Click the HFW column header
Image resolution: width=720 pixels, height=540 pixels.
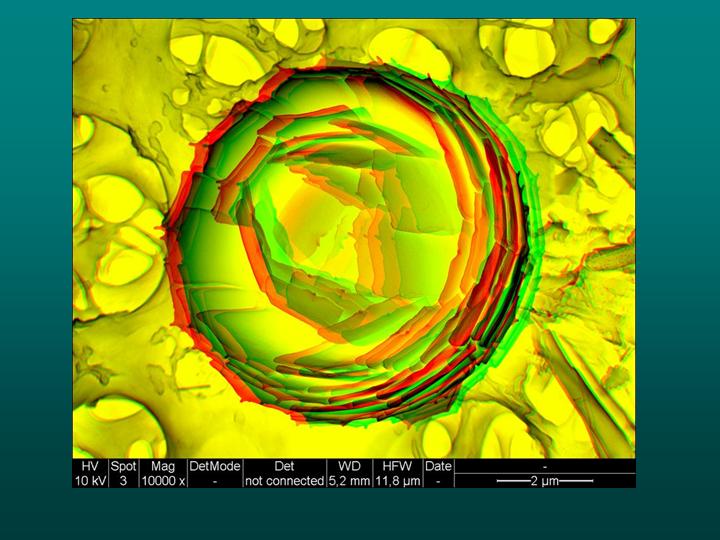397,466
